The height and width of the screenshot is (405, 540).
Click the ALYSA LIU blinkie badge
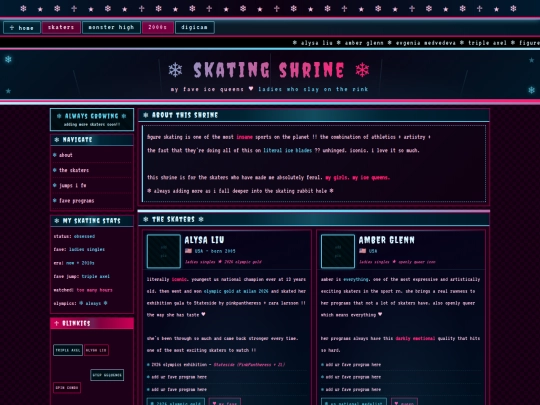pyautogui.click(x=96, y=350)
